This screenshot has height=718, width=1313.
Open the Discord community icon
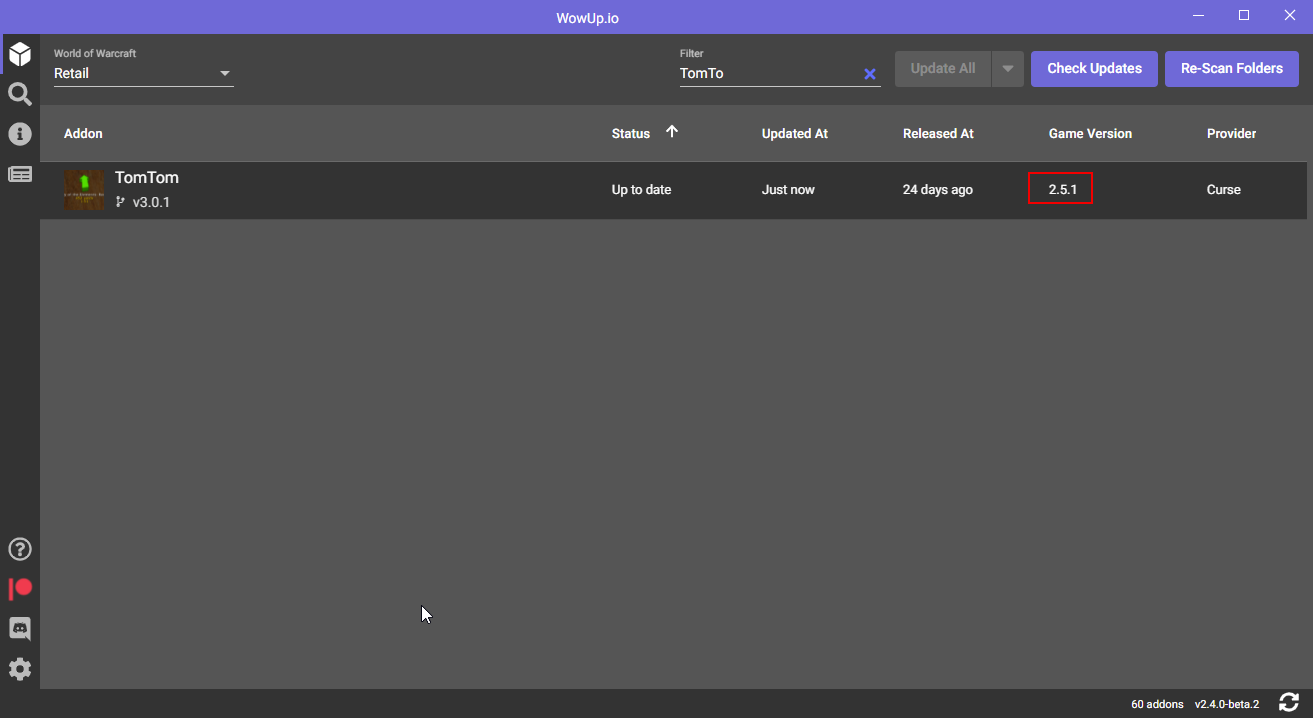point(20,628)
